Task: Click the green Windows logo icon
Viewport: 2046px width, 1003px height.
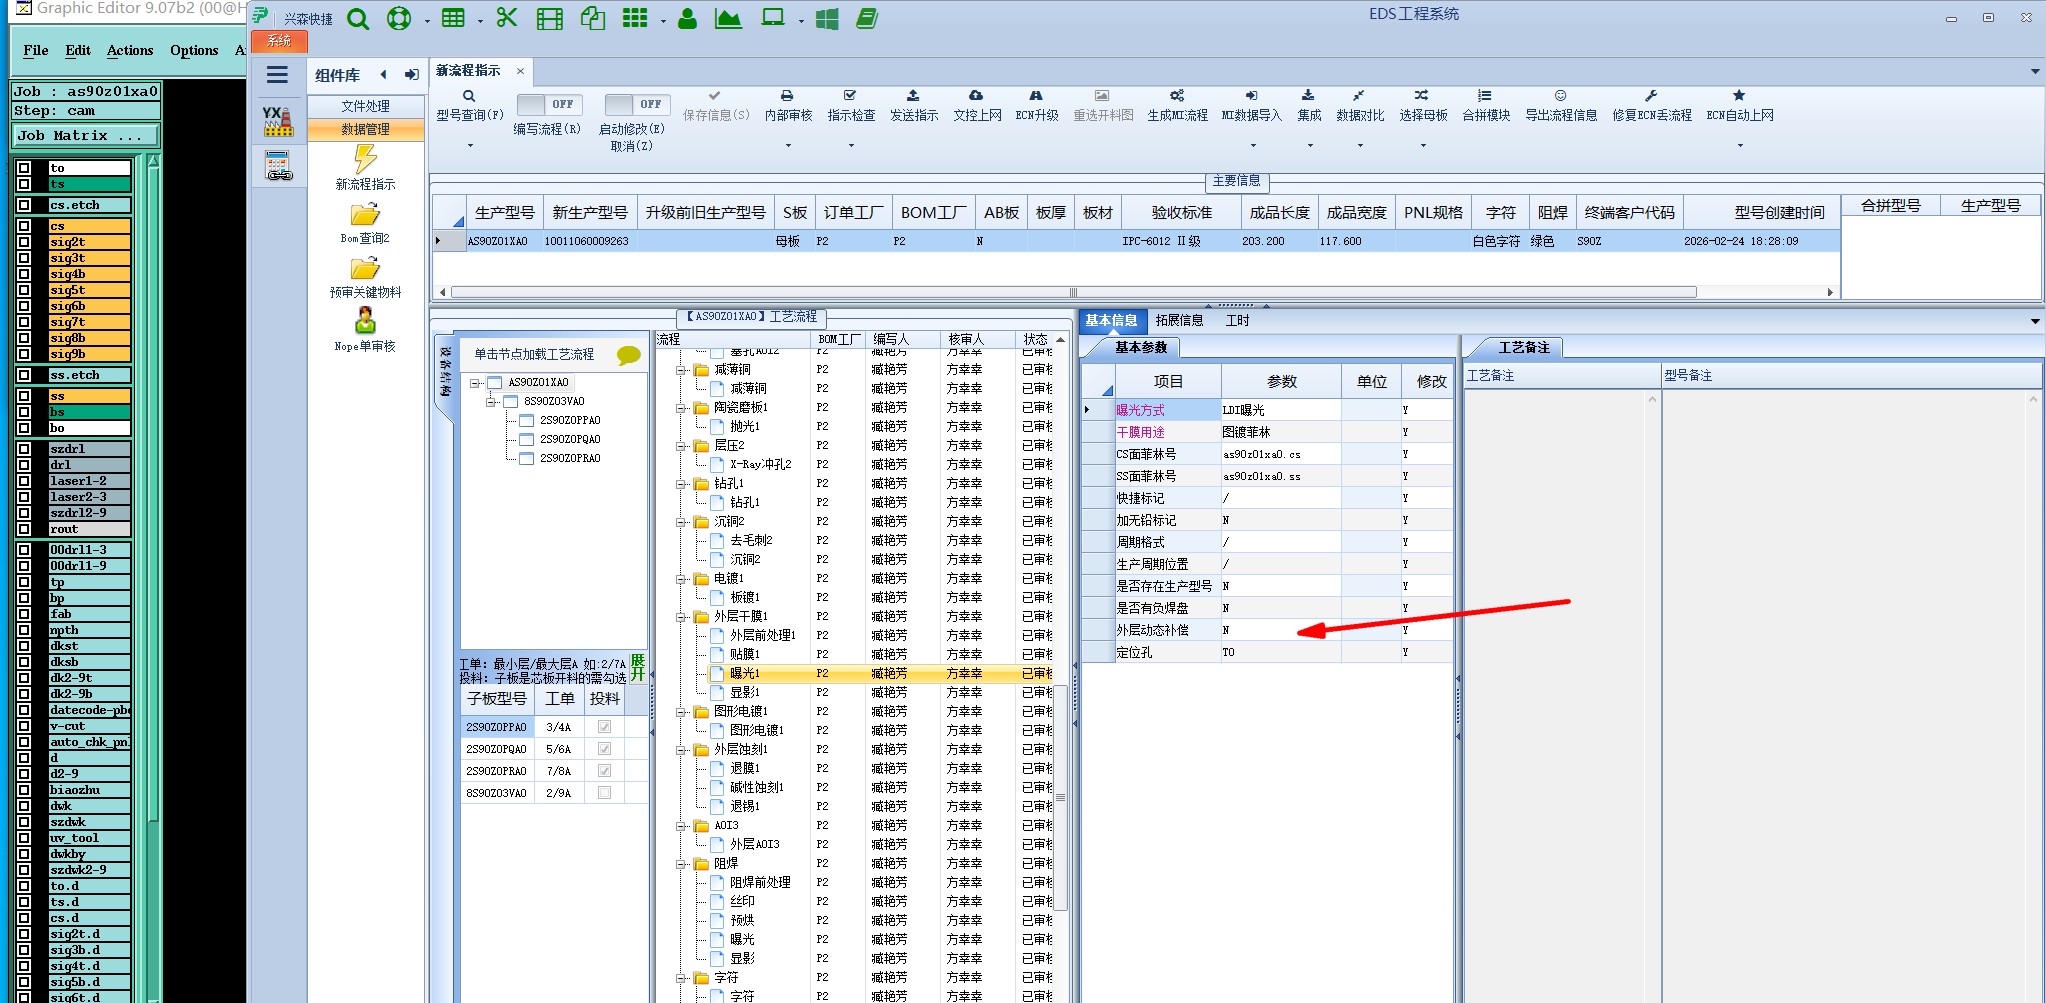Action: tap(827, 18)
